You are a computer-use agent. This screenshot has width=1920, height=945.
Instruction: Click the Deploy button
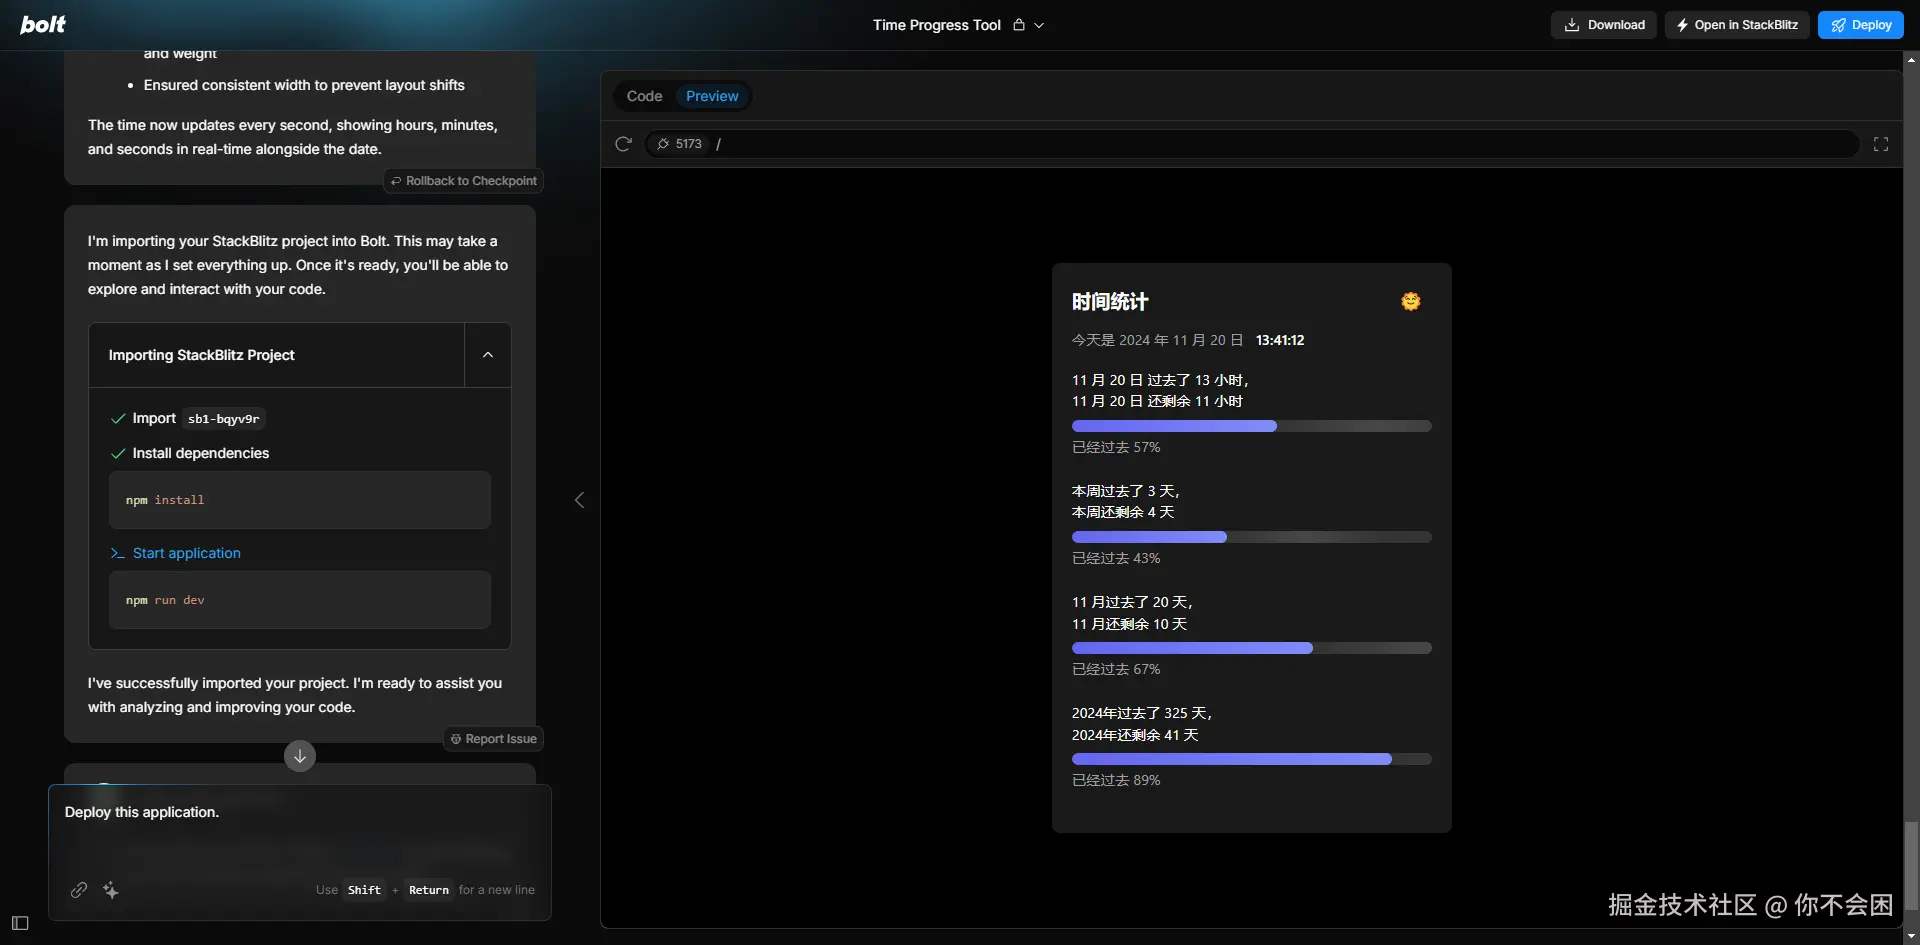1861,25
